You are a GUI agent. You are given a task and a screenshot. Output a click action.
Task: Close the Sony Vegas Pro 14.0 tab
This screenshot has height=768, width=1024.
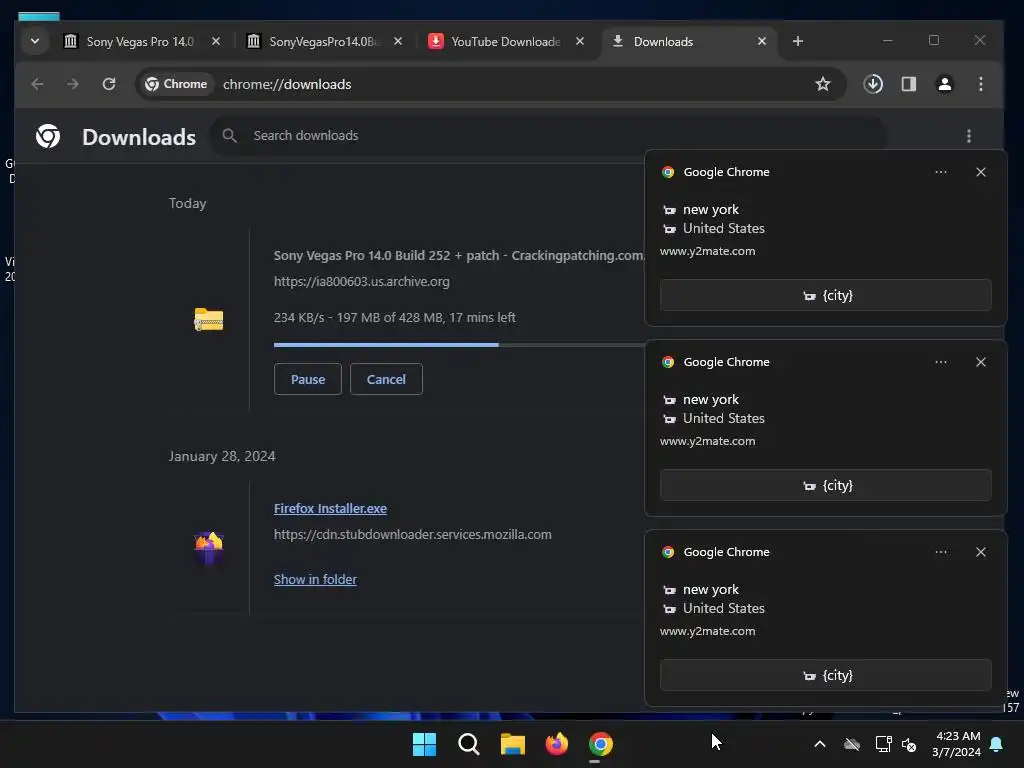point(216,41)
